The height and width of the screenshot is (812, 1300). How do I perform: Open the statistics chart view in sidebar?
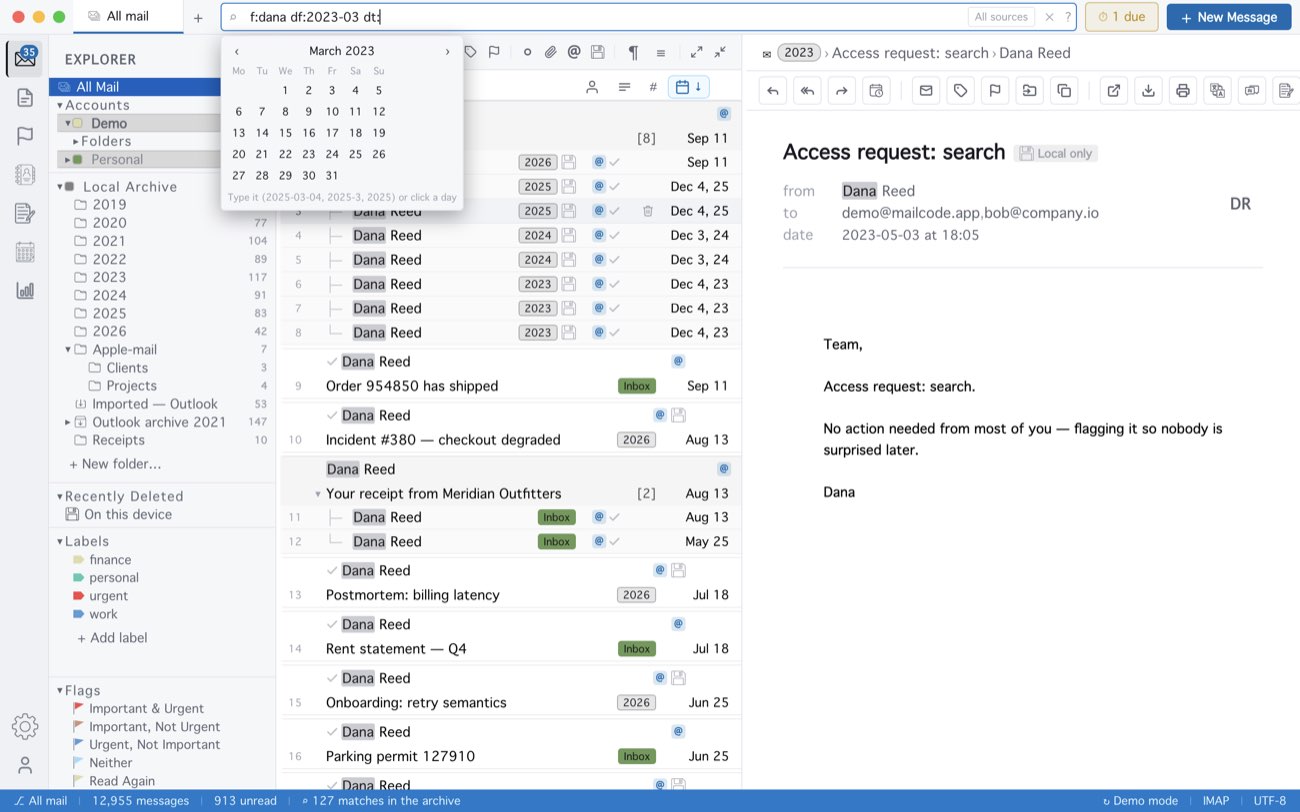25,290
